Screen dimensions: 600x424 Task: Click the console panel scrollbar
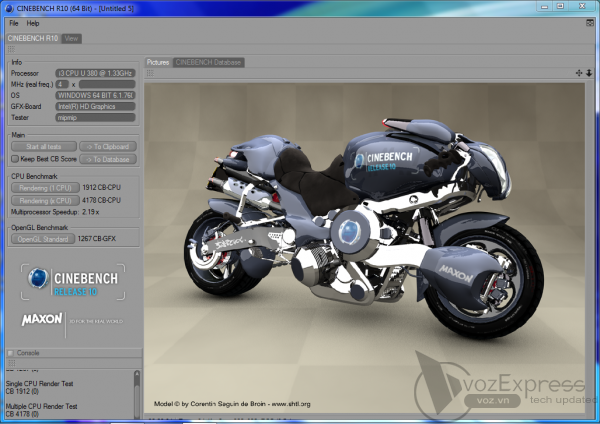(137, 394)
